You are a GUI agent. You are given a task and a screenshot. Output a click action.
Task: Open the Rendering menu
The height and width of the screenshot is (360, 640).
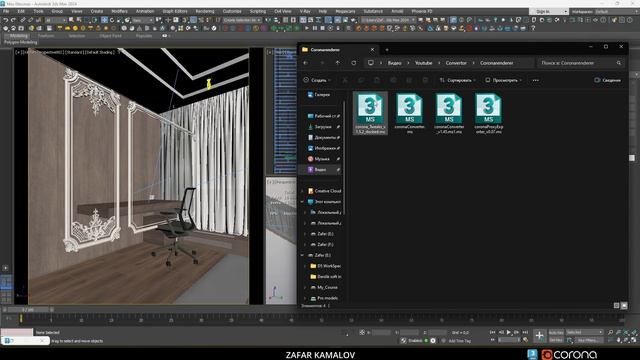pos(205,11)
